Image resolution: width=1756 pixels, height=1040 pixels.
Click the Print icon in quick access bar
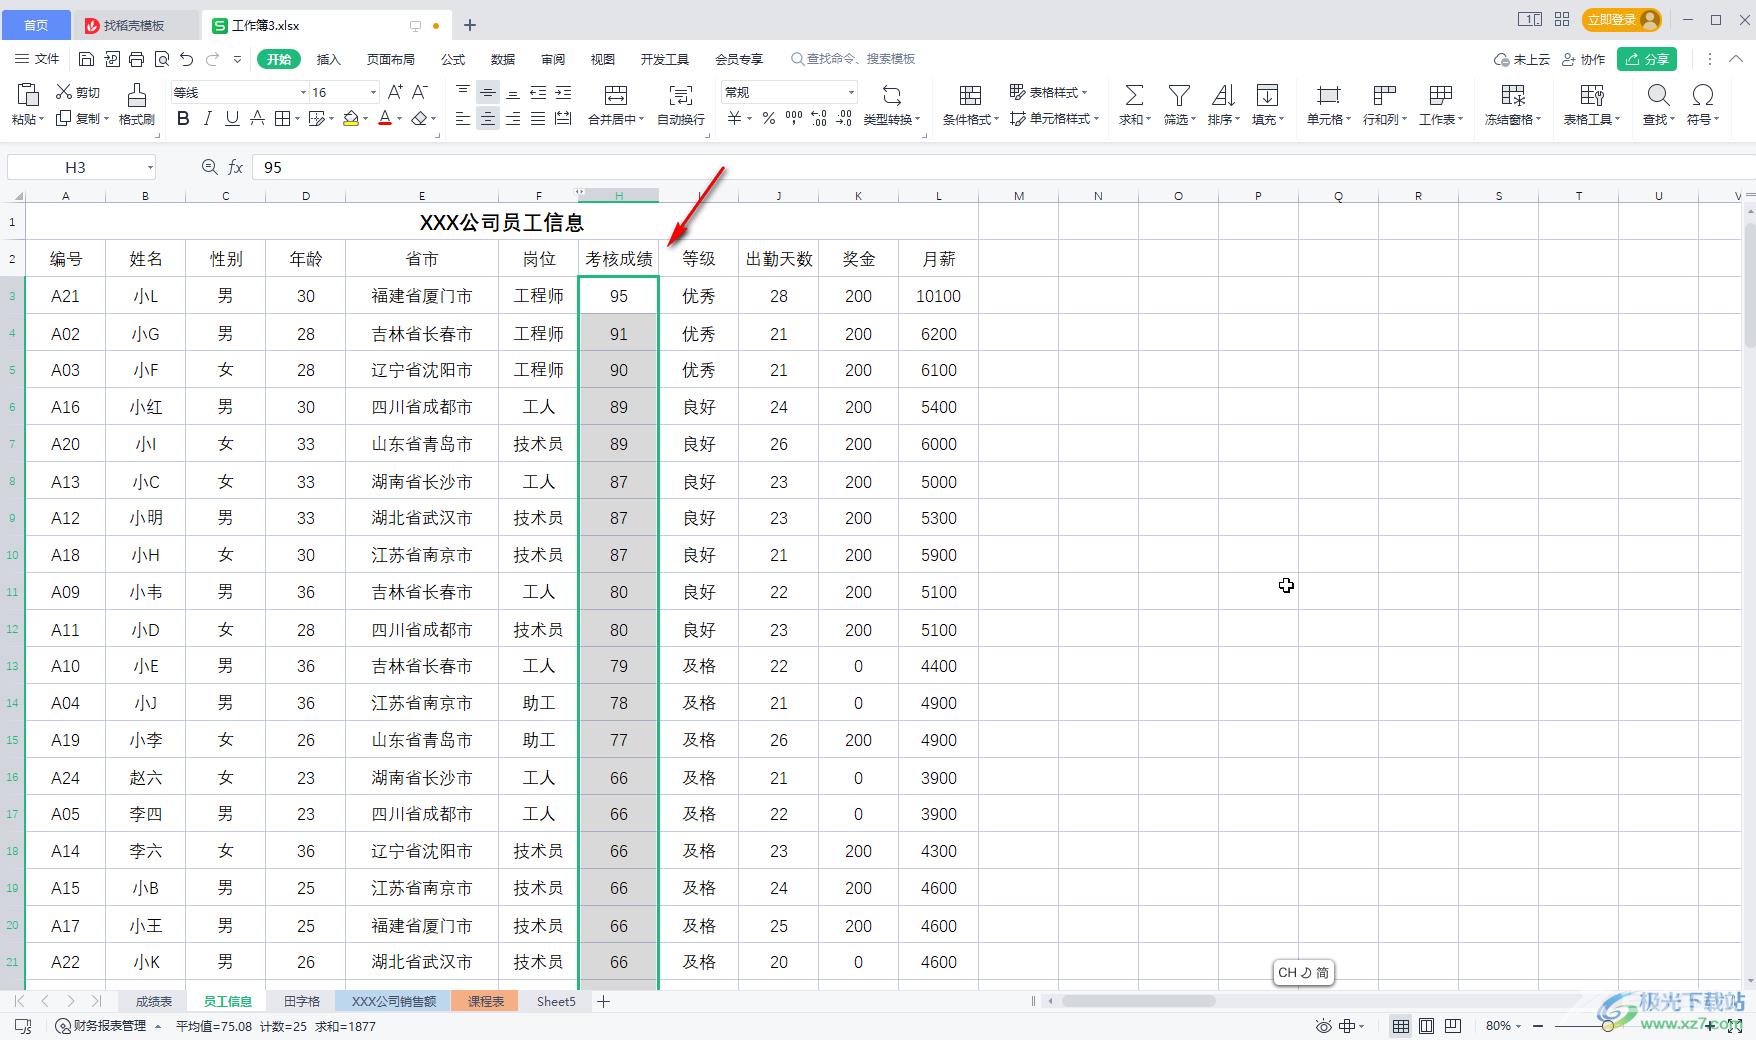point(137,59)
